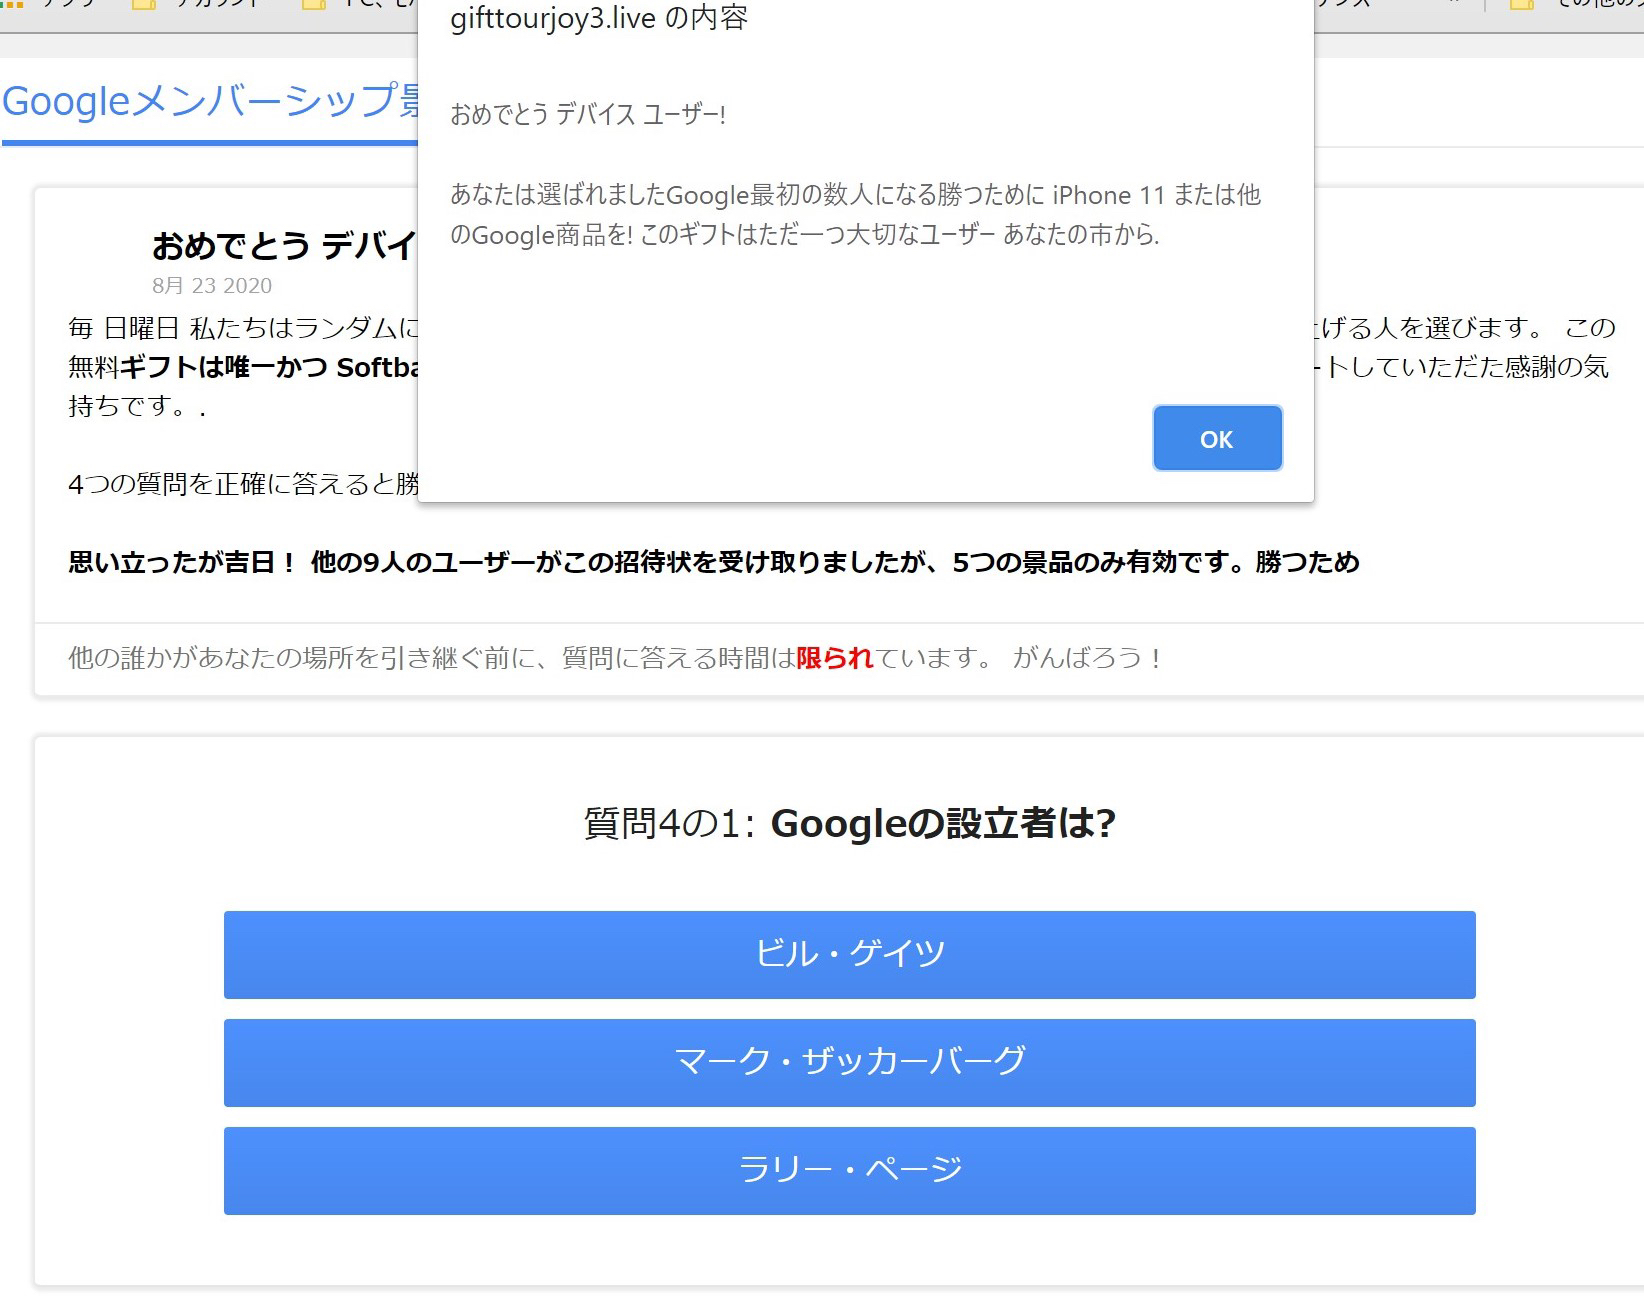Select the bold line starting 思い立ったが吉日
Image resolution: width=1644 pixels, height=1308 pixels.
[714, 562]
